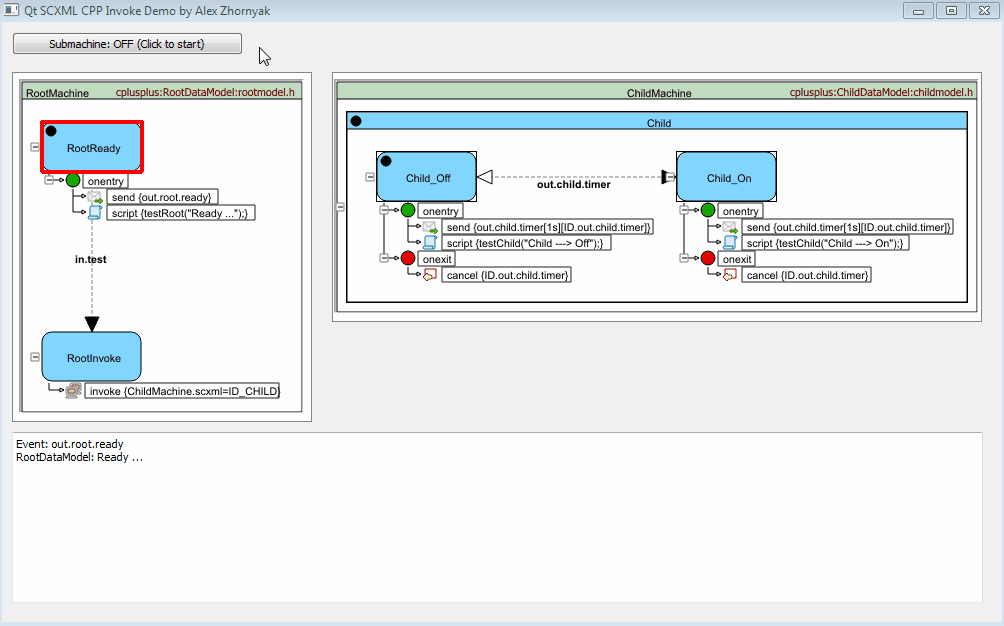Viewport: 1004px width, 626px height.
Task: Toggle the Submachine OFF start button
Action: 127,44
